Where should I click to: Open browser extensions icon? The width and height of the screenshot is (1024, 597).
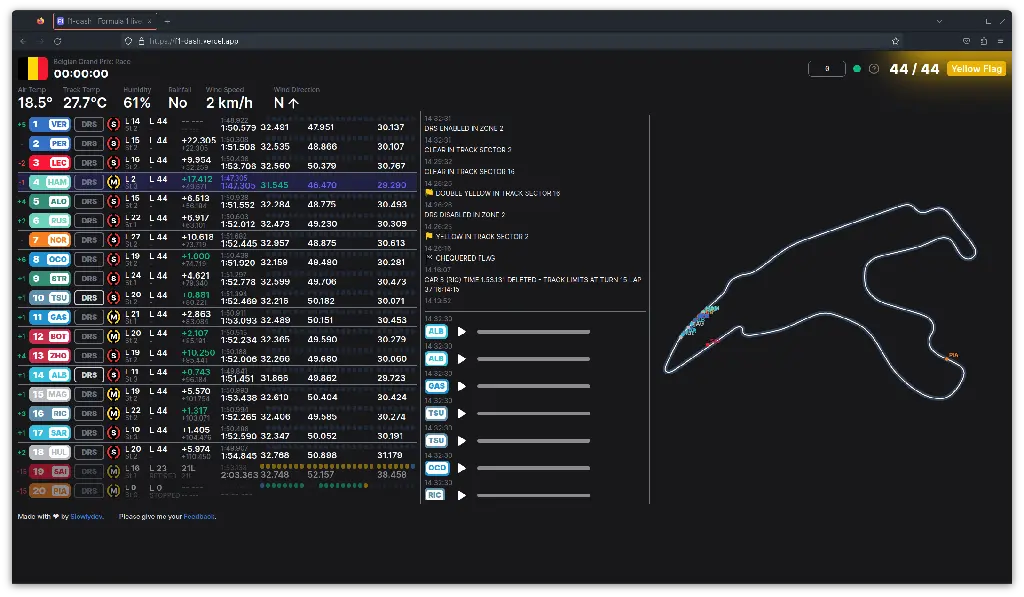click(x=984, y=41)
